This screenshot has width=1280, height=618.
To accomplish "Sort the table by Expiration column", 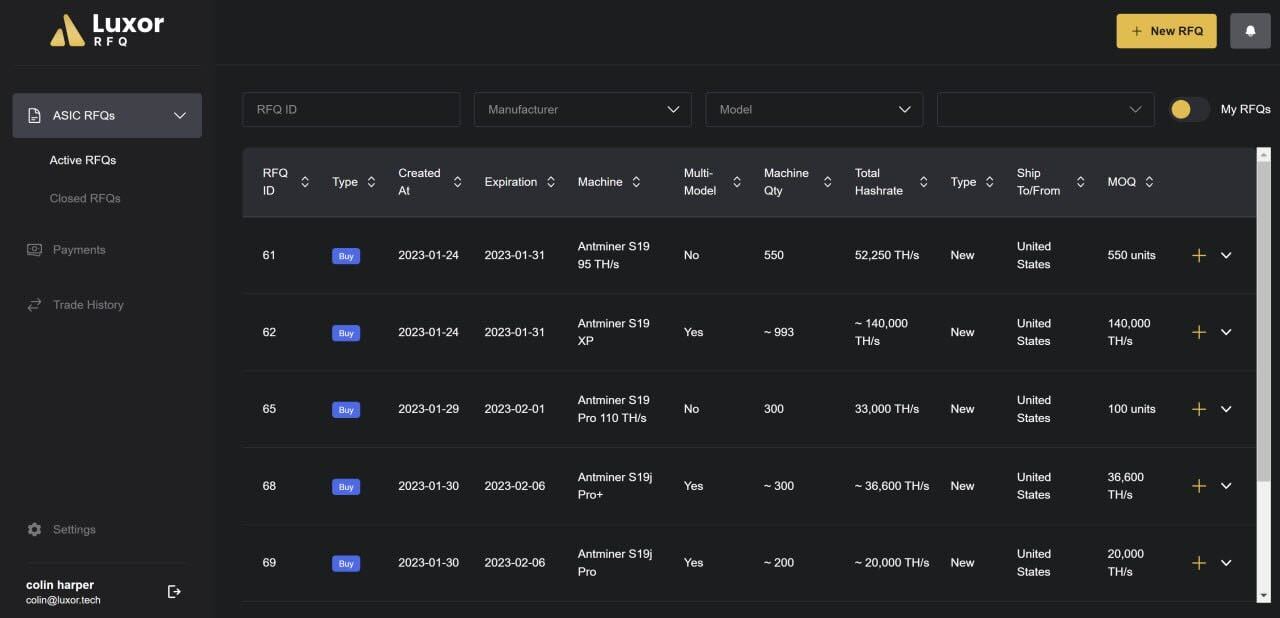I will pos(549,181).
